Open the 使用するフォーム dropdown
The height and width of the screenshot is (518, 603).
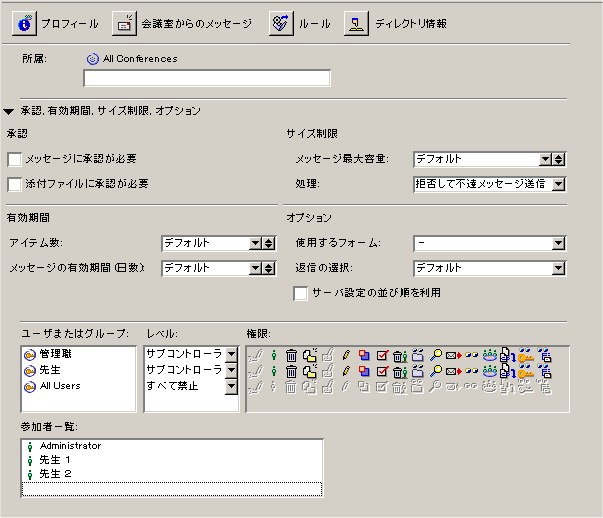pos(559,243)
